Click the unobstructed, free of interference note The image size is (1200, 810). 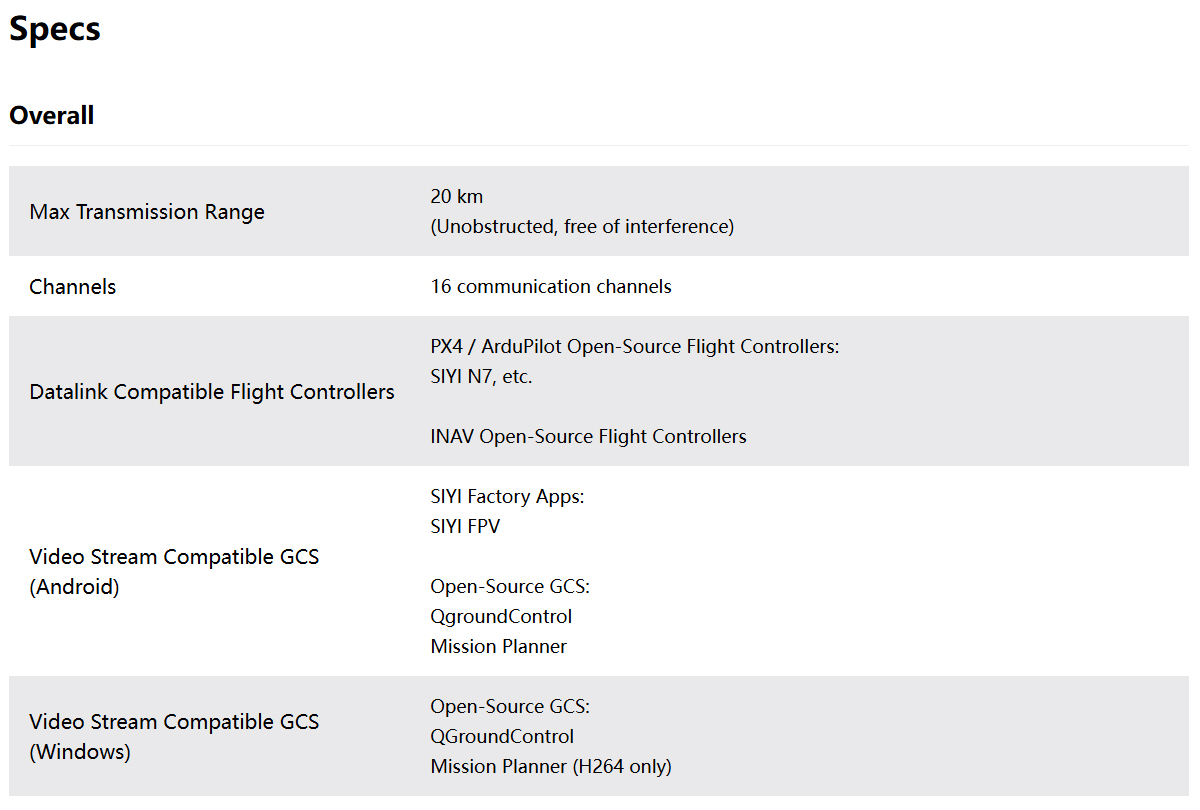(582, 226)
